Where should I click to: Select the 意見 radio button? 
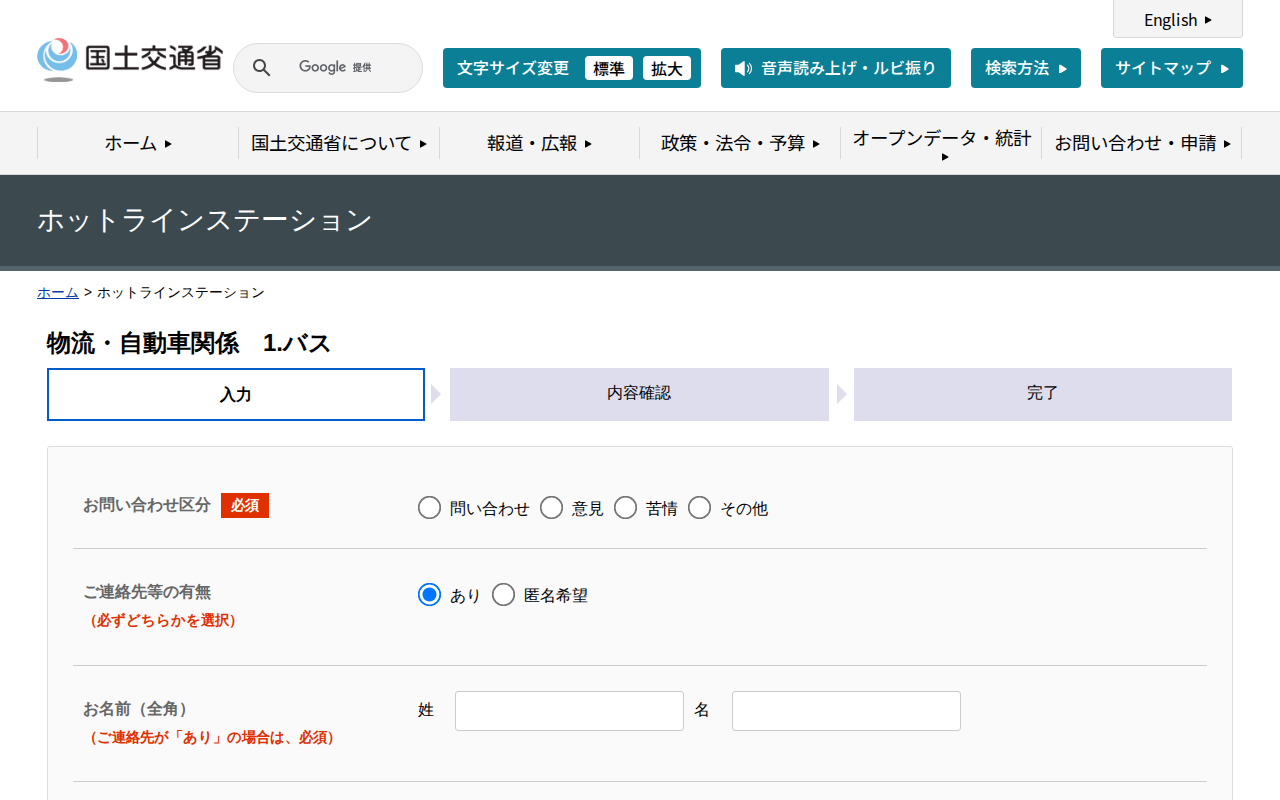coord(551,508)
